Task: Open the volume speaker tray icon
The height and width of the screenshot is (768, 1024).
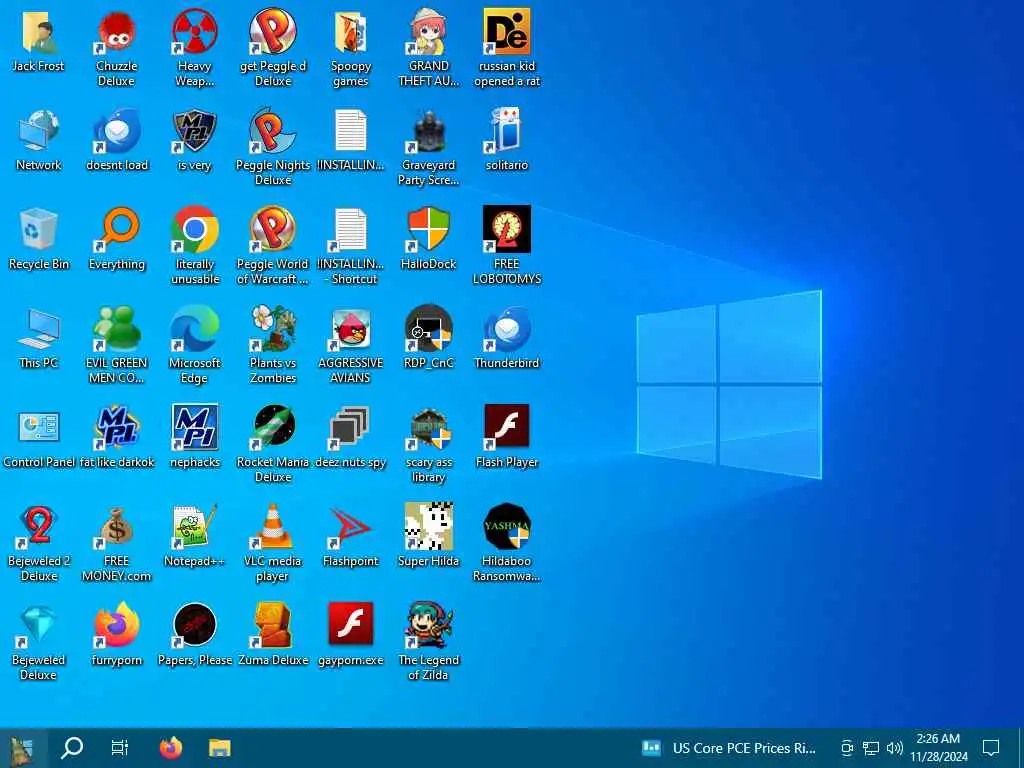Action: click(895, 748)
